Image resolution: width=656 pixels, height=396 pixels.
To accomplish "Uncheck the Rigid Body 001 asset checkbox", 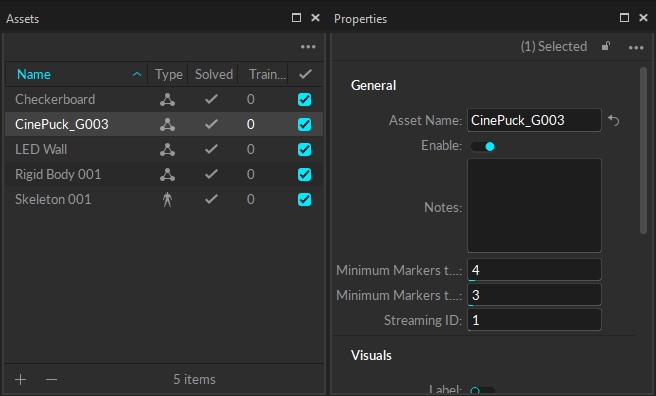I will tap(304, 174).
